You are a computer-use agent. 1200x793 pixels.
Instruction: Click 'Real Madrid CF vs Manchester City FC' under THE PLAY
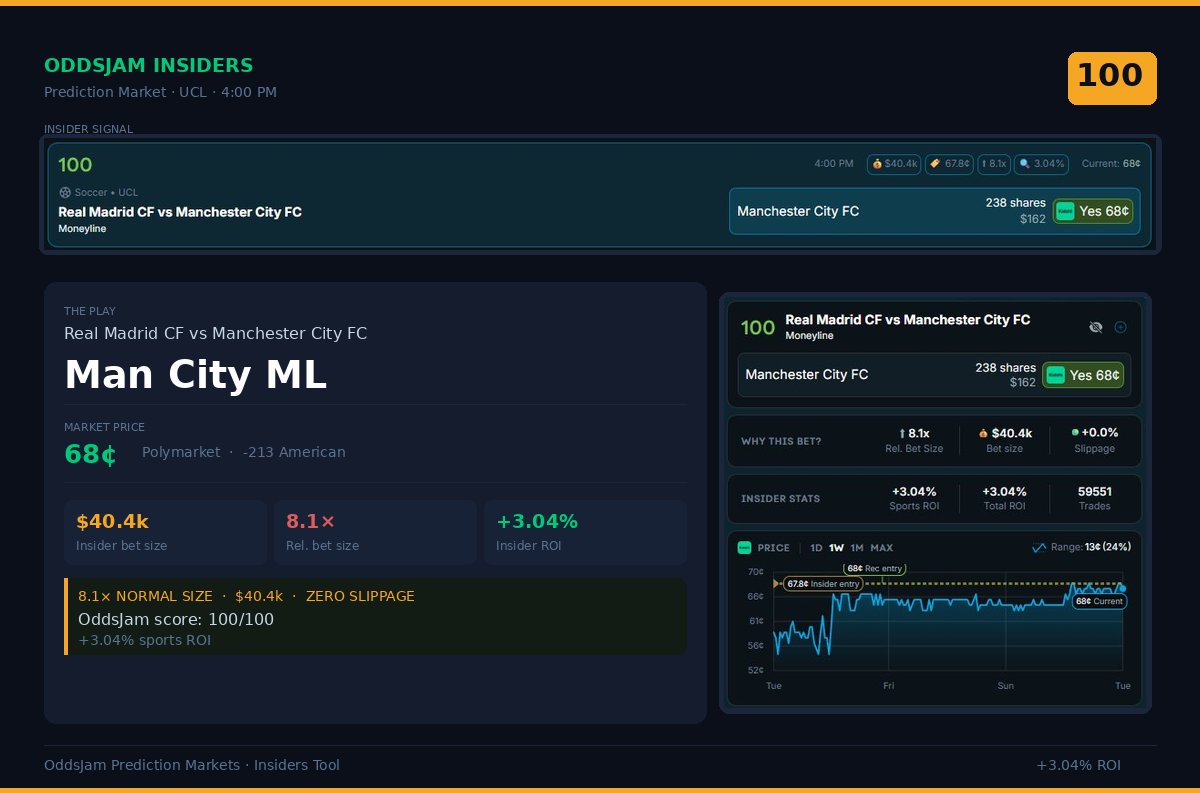[216, 334]
